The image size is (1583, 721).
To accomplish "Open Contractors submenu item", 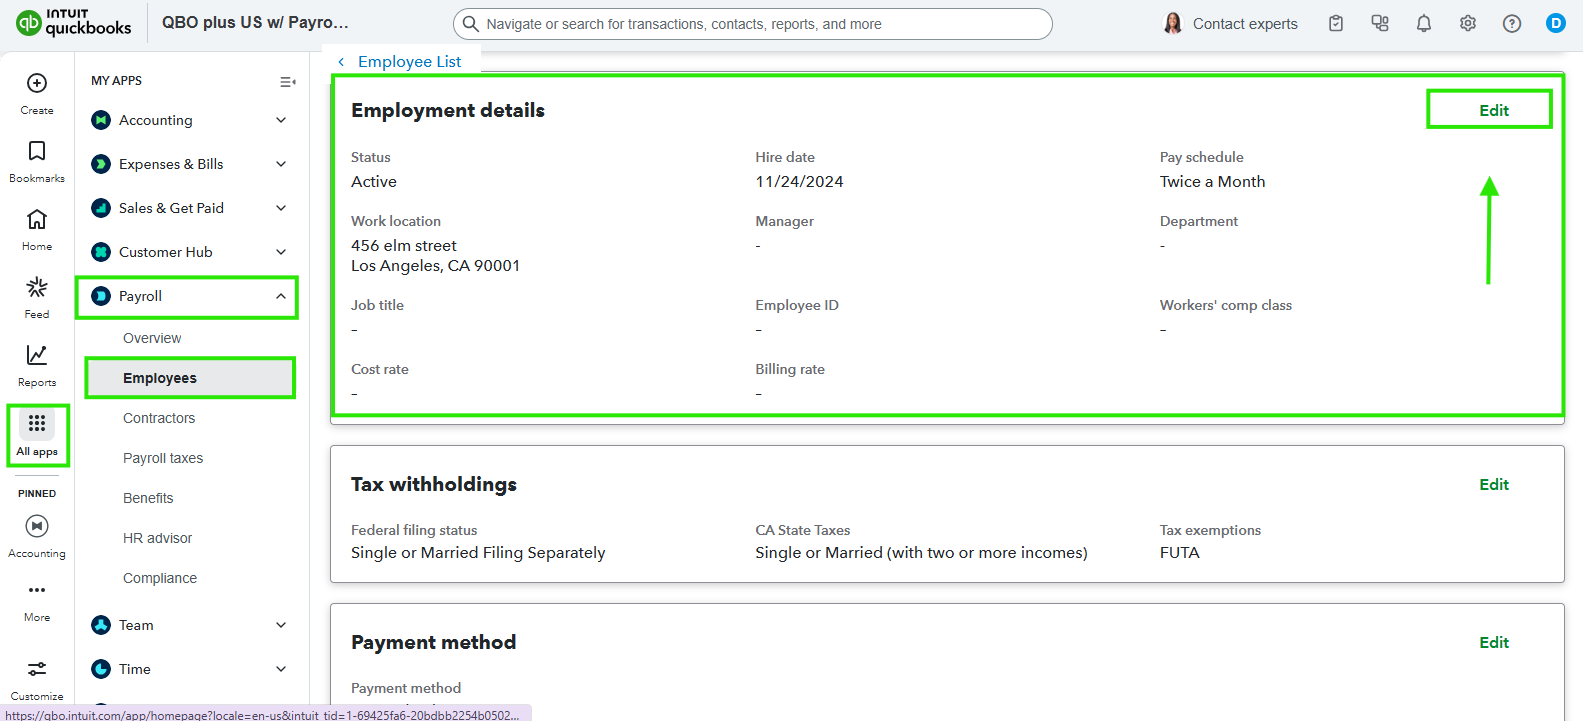I will pyautogui.click(x=159, y=418).
